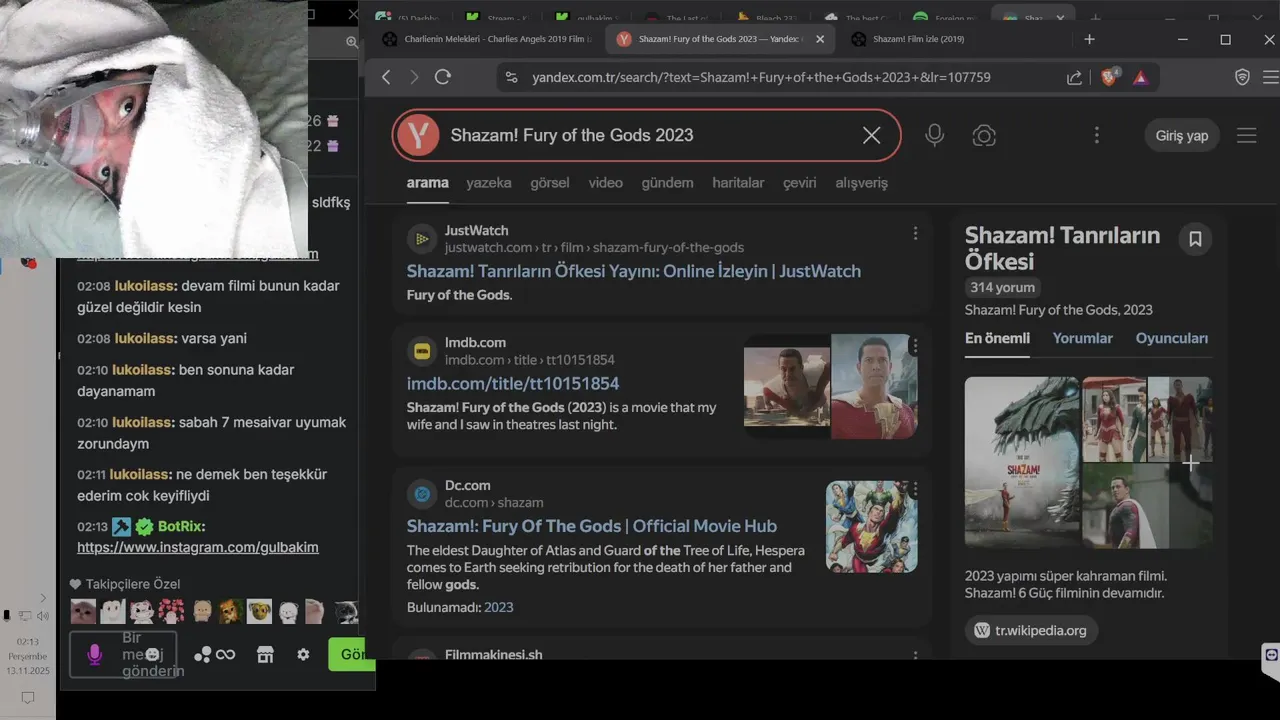Viewport: 1280px width, 720px height.
Task: Select the haritalar search tab
Action: [x=738, y=183]
